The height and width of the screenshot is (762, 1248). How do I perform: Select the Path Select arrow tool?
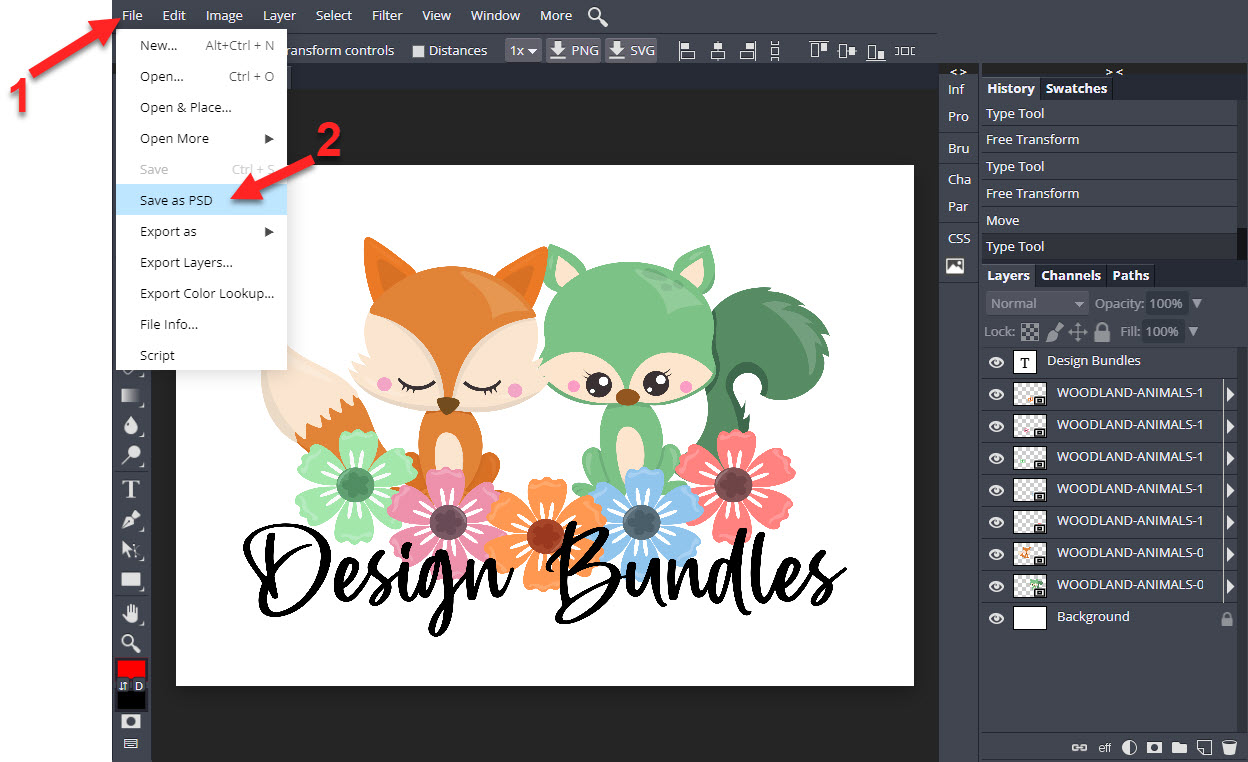(x=131, y=549)
